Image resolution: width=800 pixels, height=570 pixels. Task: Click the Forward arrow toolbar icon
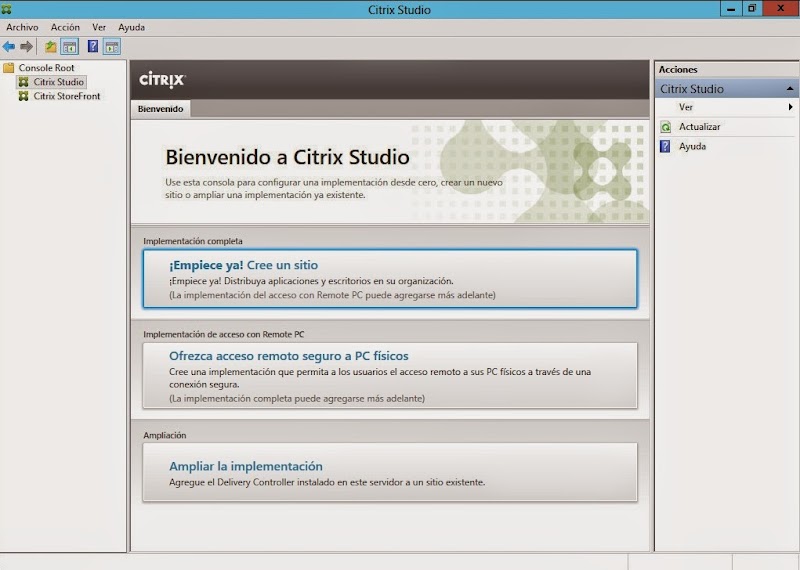coord(27,47)
